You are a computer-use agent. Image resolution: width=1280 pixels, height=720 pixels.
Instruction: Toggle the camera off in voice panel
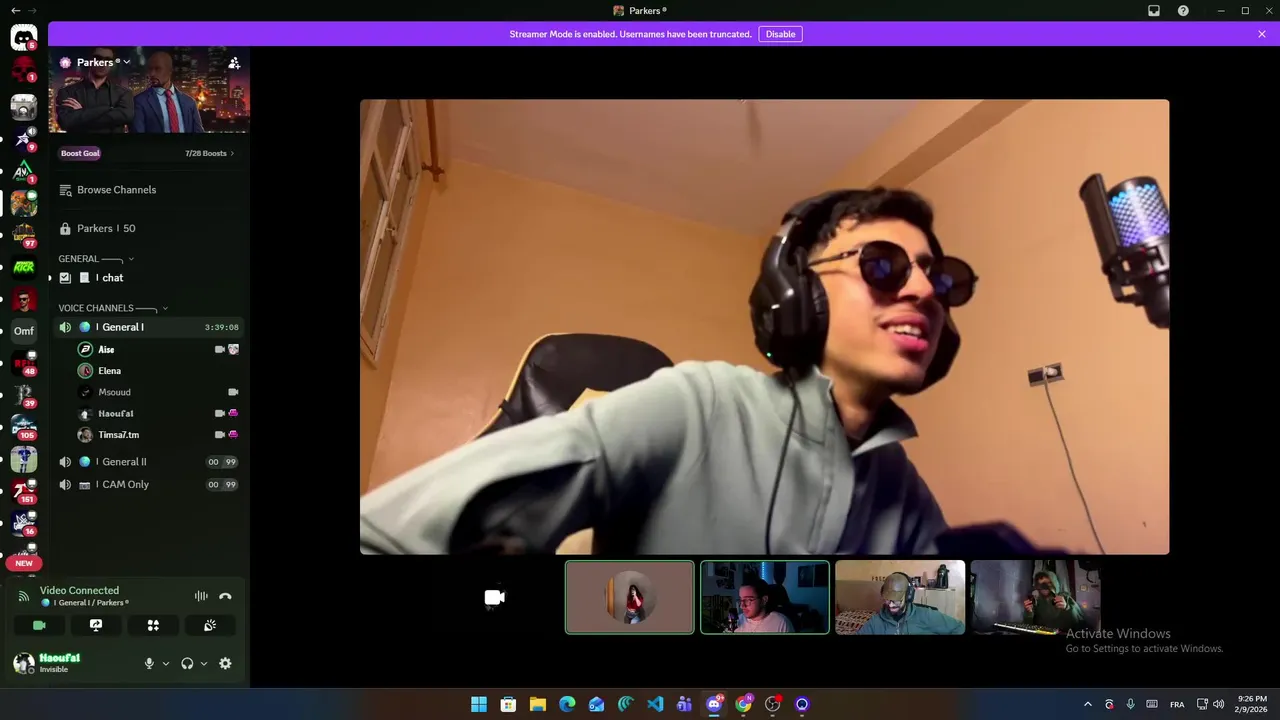tap(39, 625)
